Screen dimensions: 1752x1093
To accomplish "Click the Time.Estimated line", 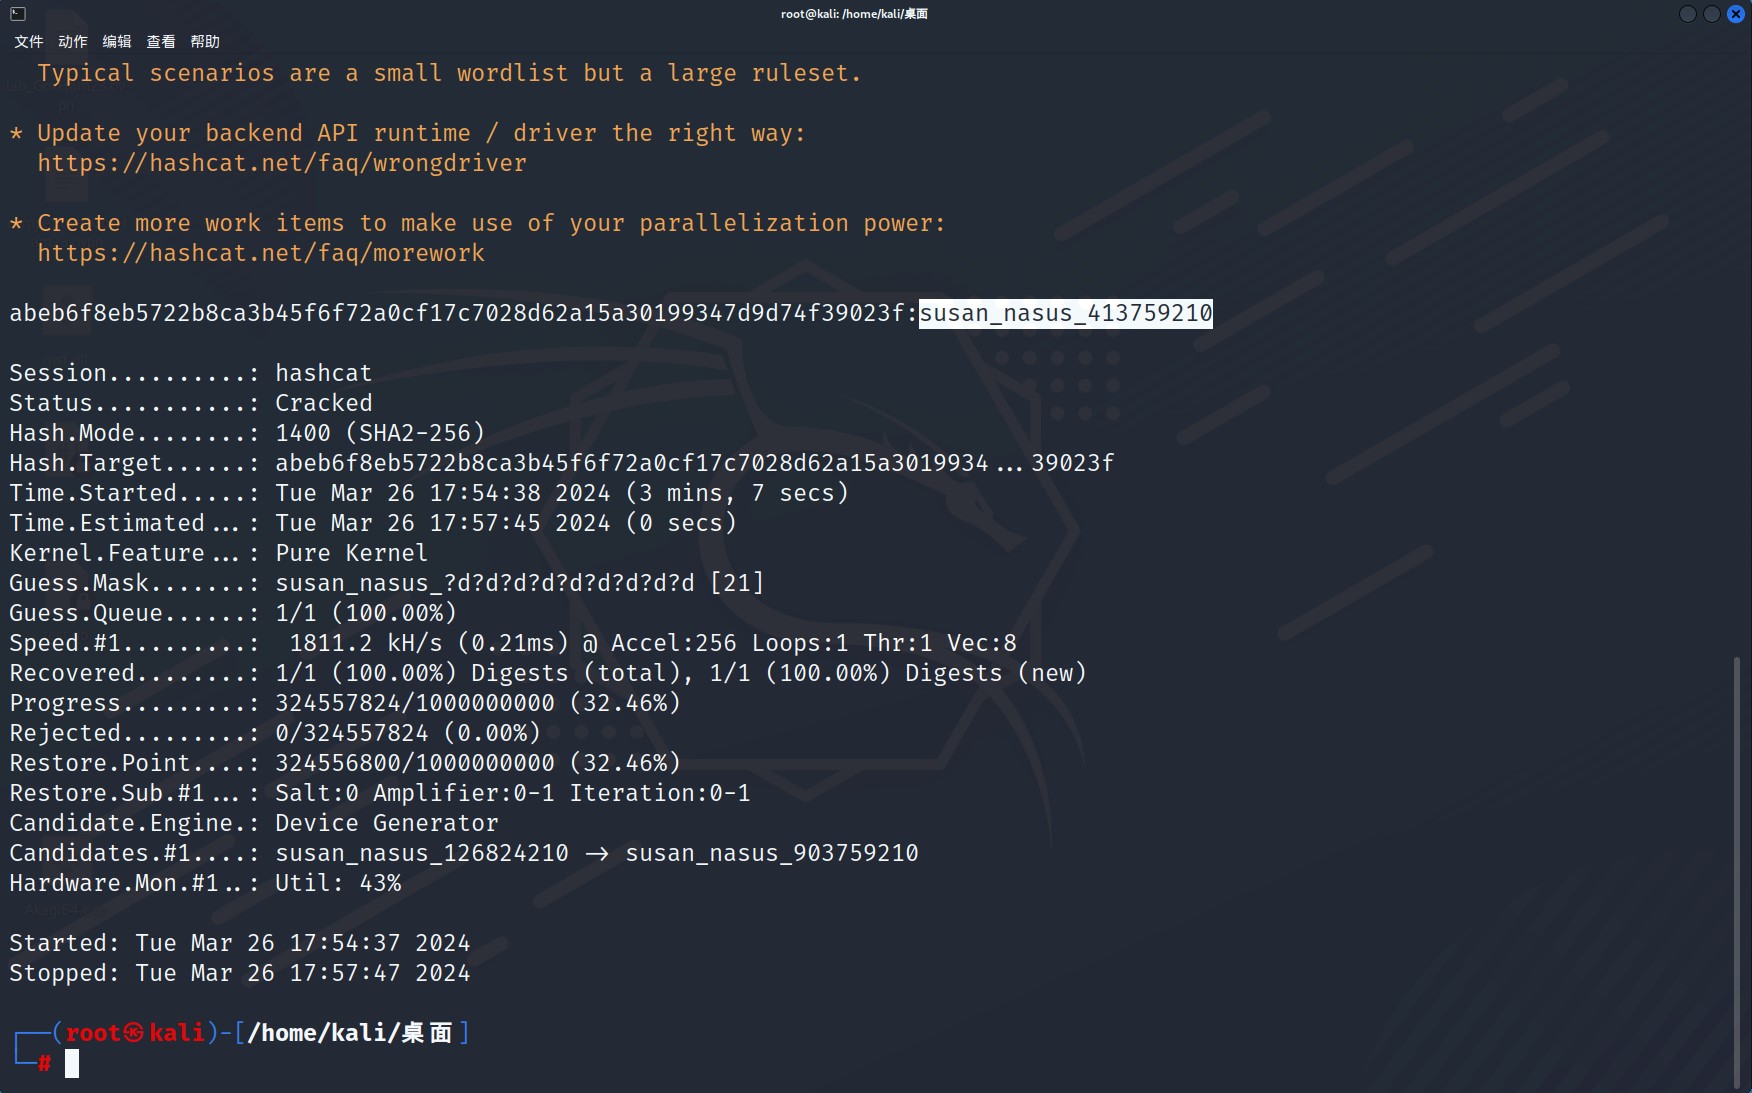I will (x=373, y=523).
